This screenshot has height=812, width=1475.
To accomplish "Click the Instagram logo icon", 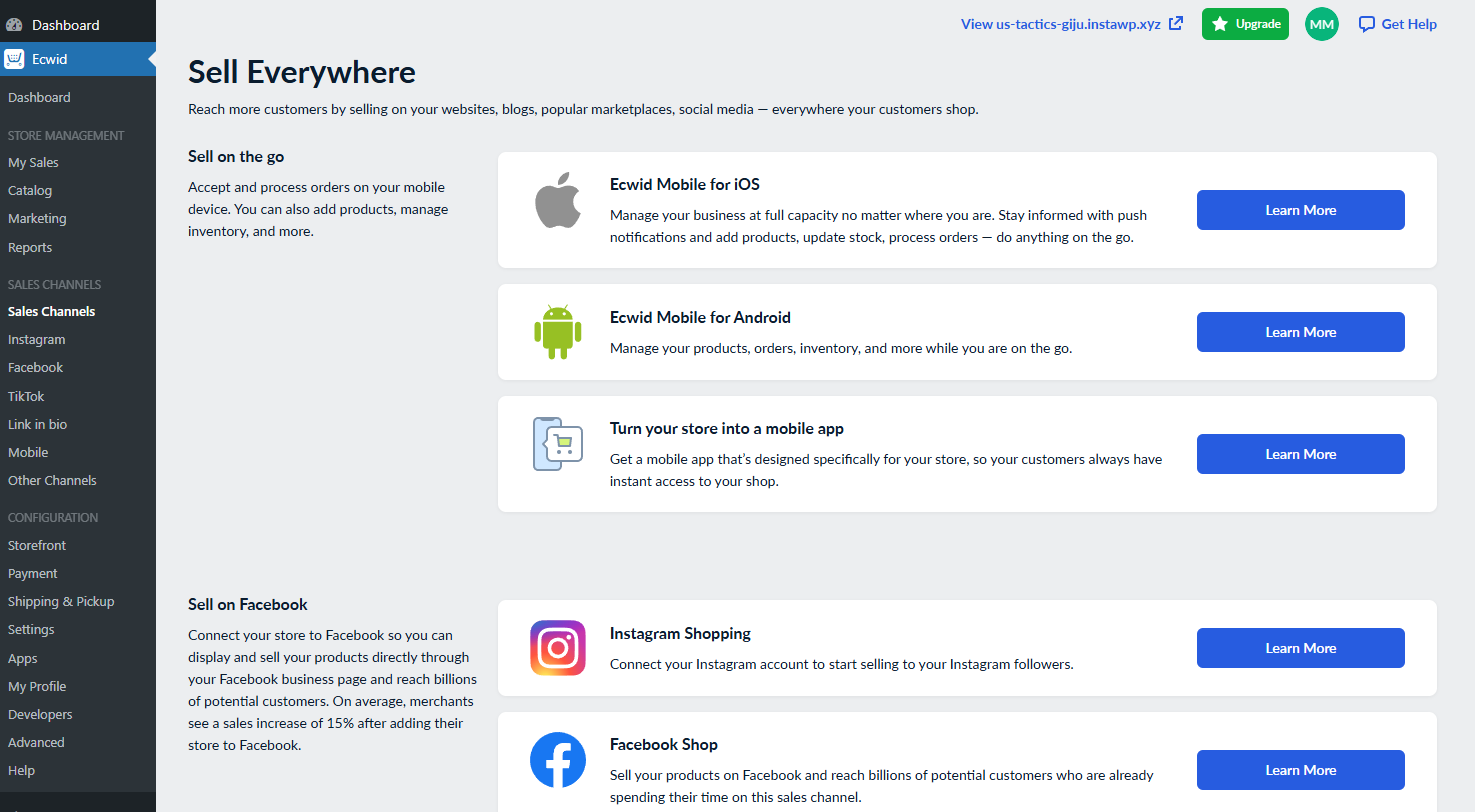I will click(558, 648).
